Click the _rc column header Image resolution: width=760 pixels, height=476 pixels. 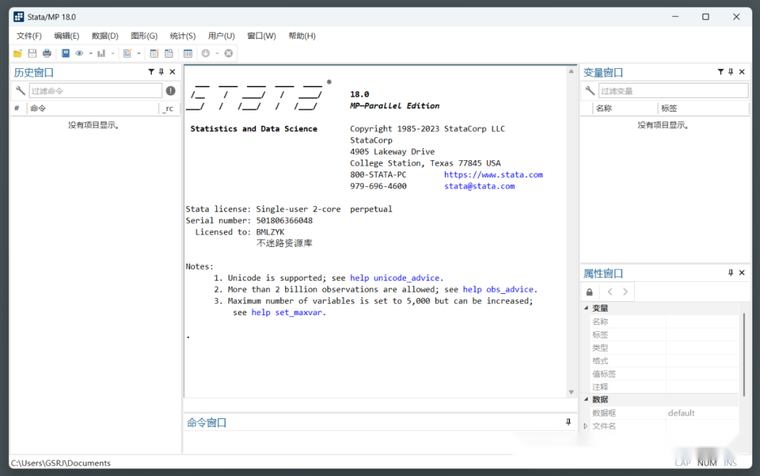[x=169, y=108]
